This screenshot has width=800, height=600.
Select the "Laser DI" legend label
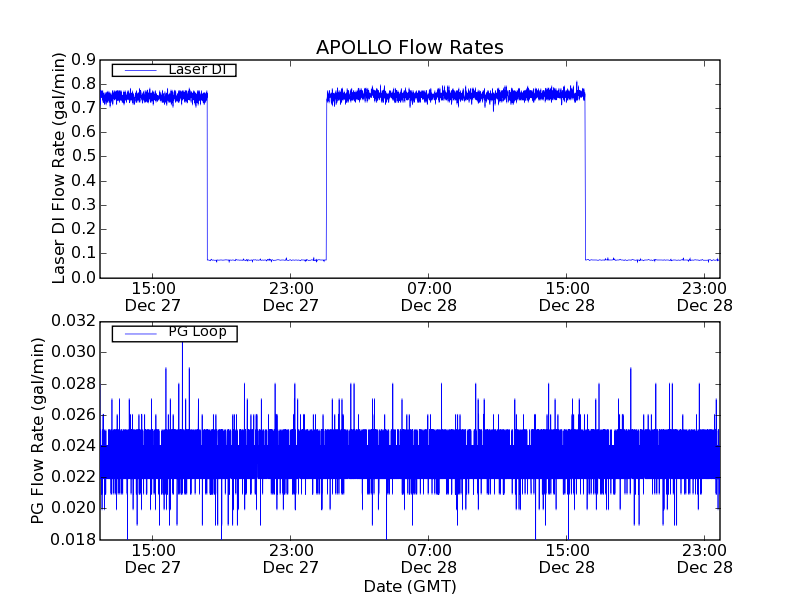point(197,69)
